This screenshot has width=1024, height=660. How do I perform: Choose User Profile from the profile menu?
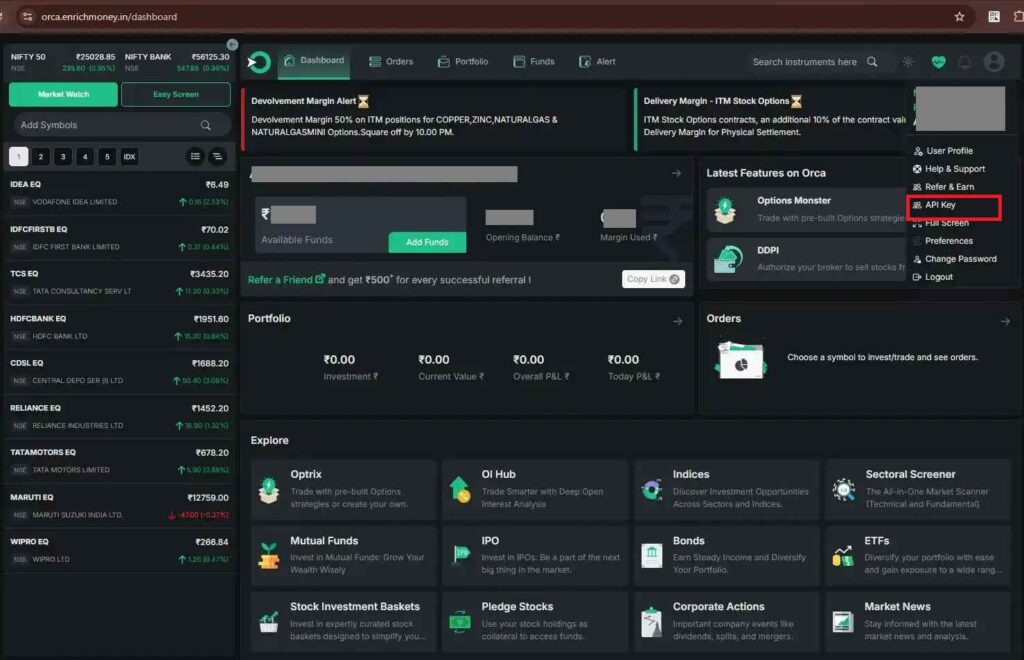tap(944, 151)
